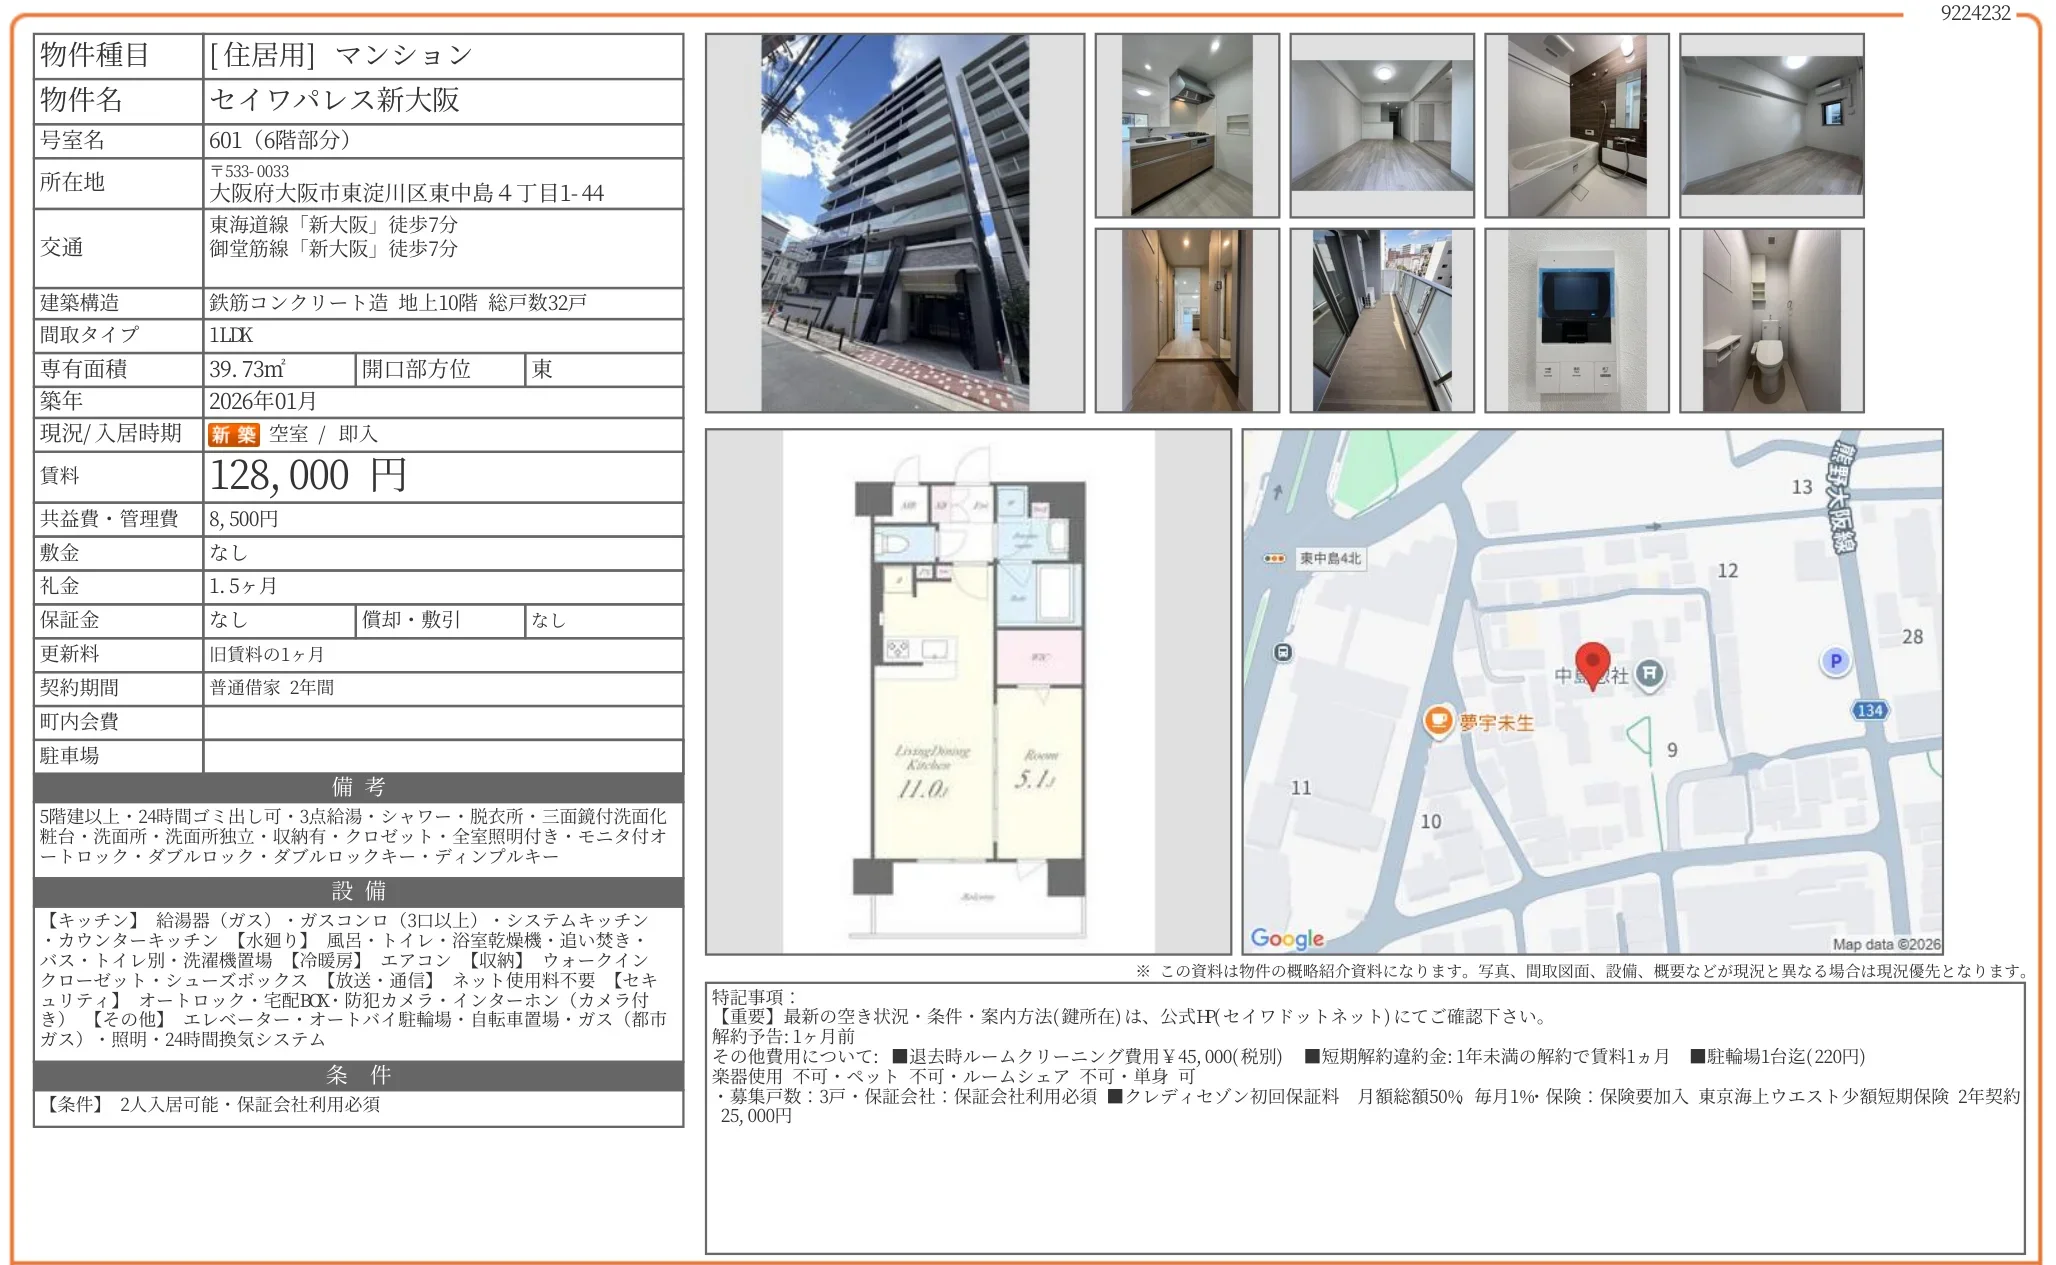The height and width of the screenshot is (1265, 2056).
Task: Click the bus stop icon on map
Action: tap(1283, 653)
